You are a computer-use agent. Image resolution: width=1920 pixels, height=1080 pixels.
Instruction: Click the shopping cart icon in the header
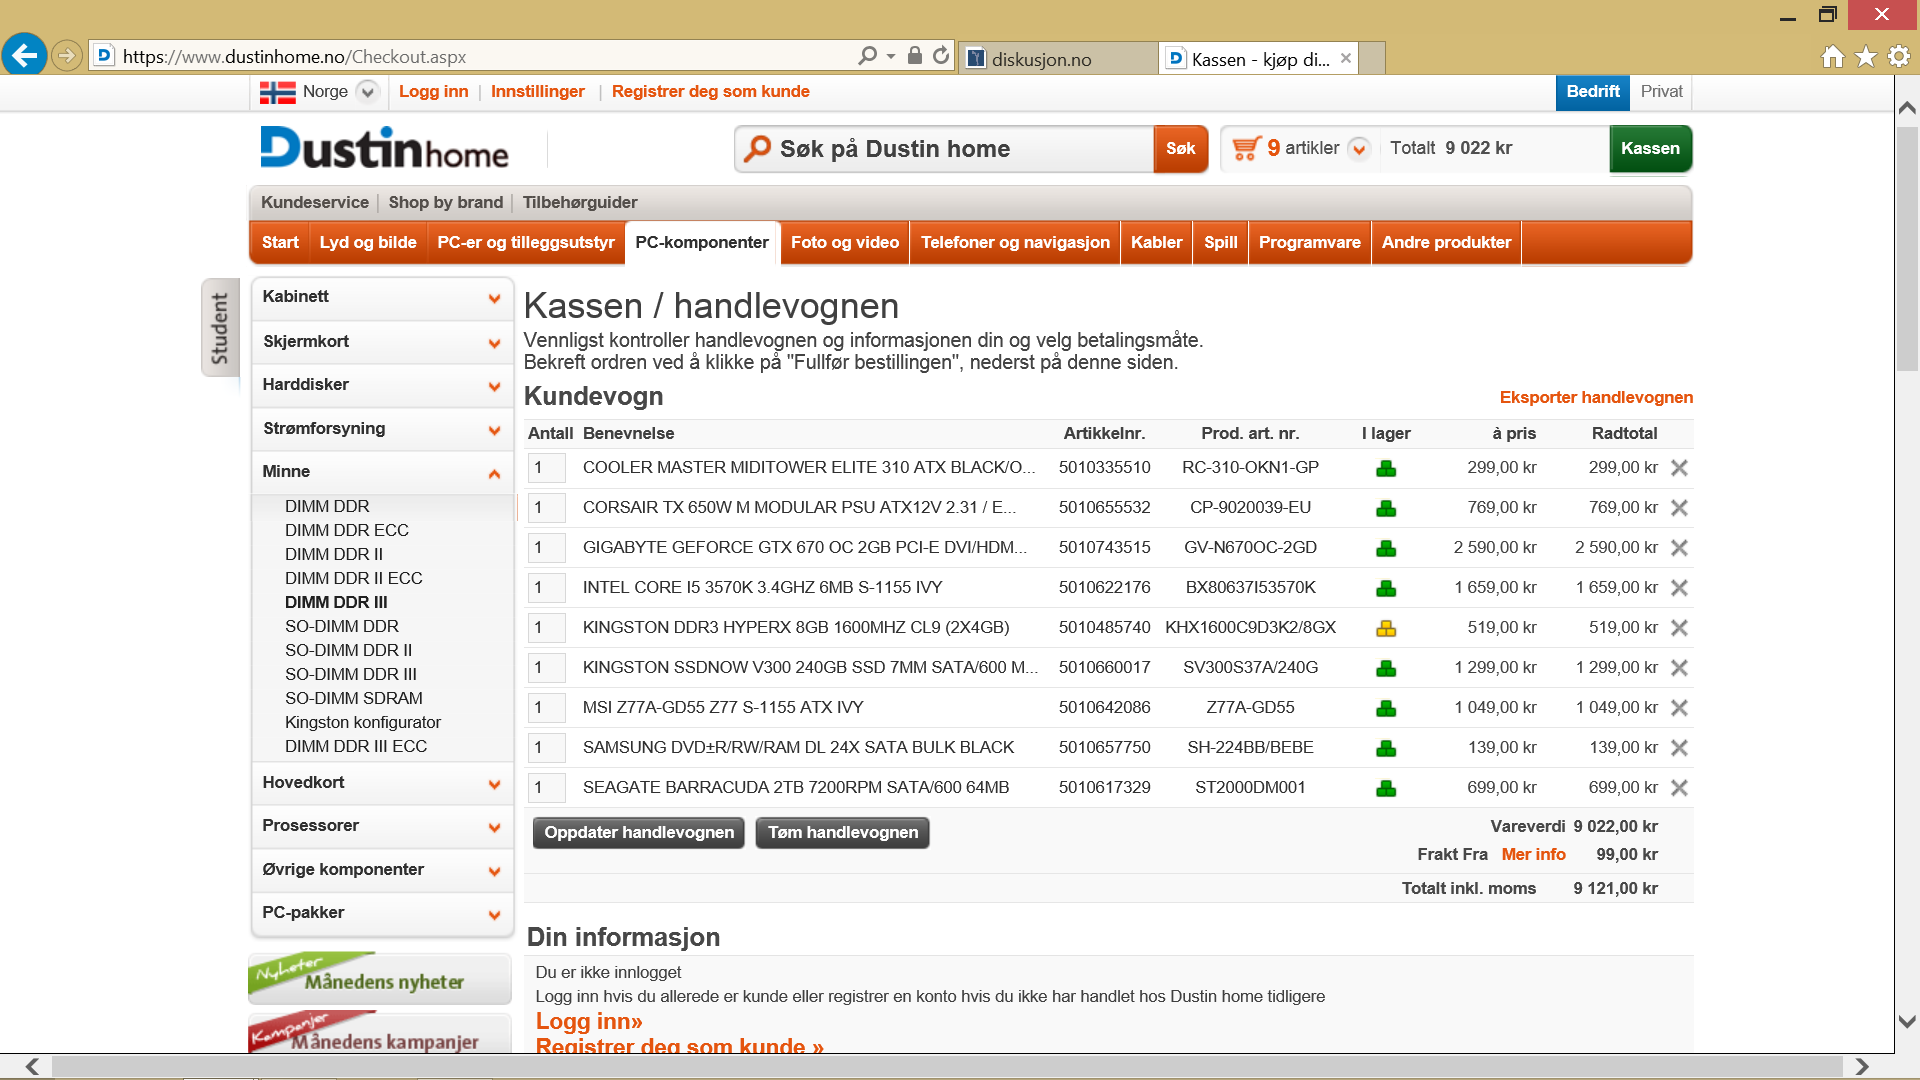[x=1246, y=148]
